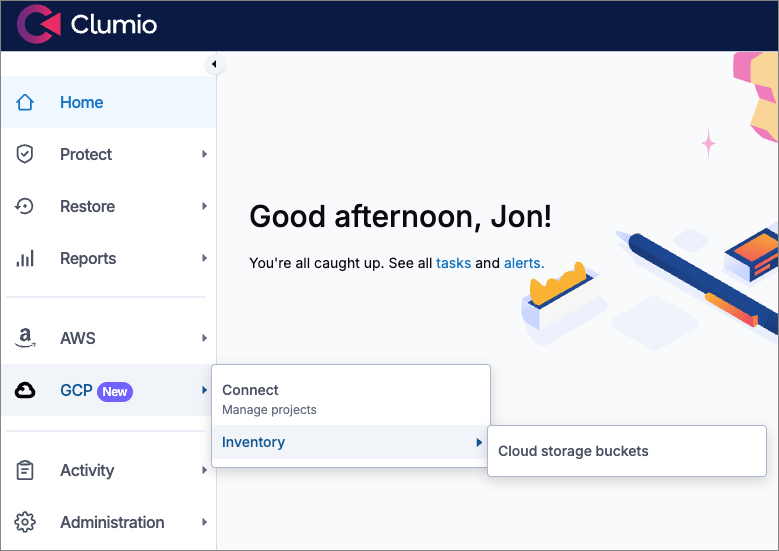Click the Administration gear icon
This screenshot has height=551, width=779.
26,522
